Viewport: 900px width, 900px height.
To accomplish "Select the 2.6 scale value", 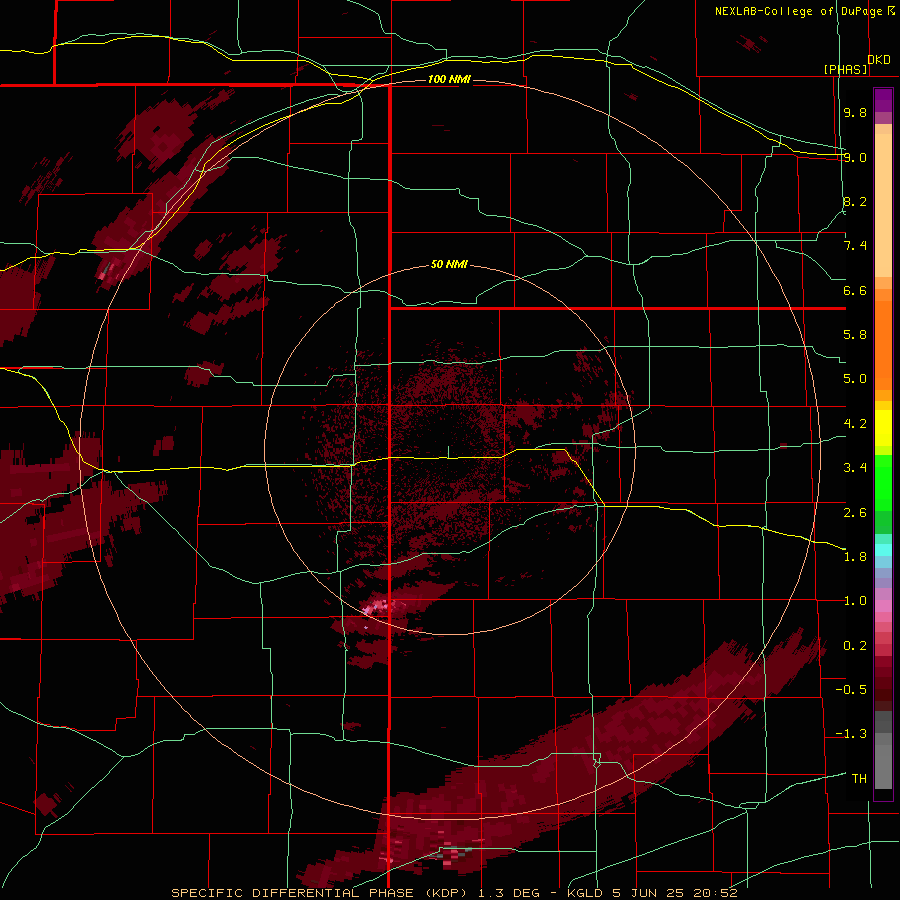I will pos(855,513).
